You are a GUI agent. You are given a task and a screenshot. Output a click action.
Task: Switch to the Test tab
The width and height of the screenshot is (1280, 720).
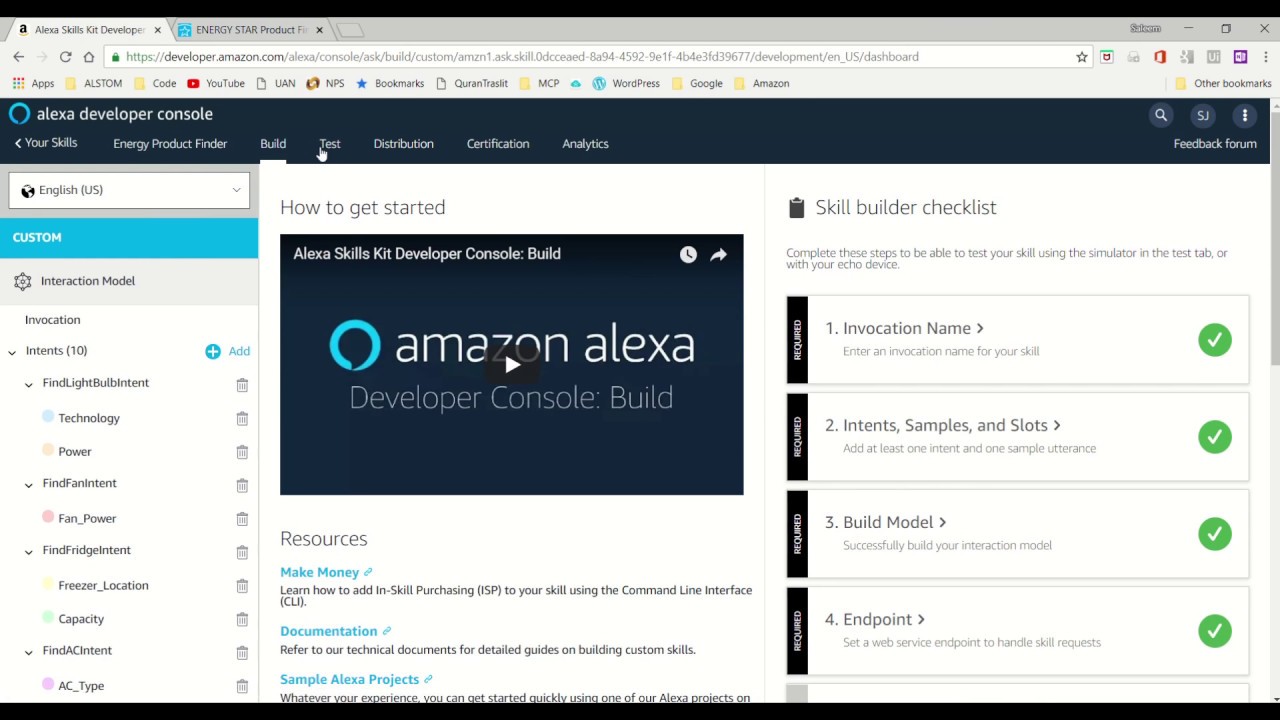coord(330,144)
